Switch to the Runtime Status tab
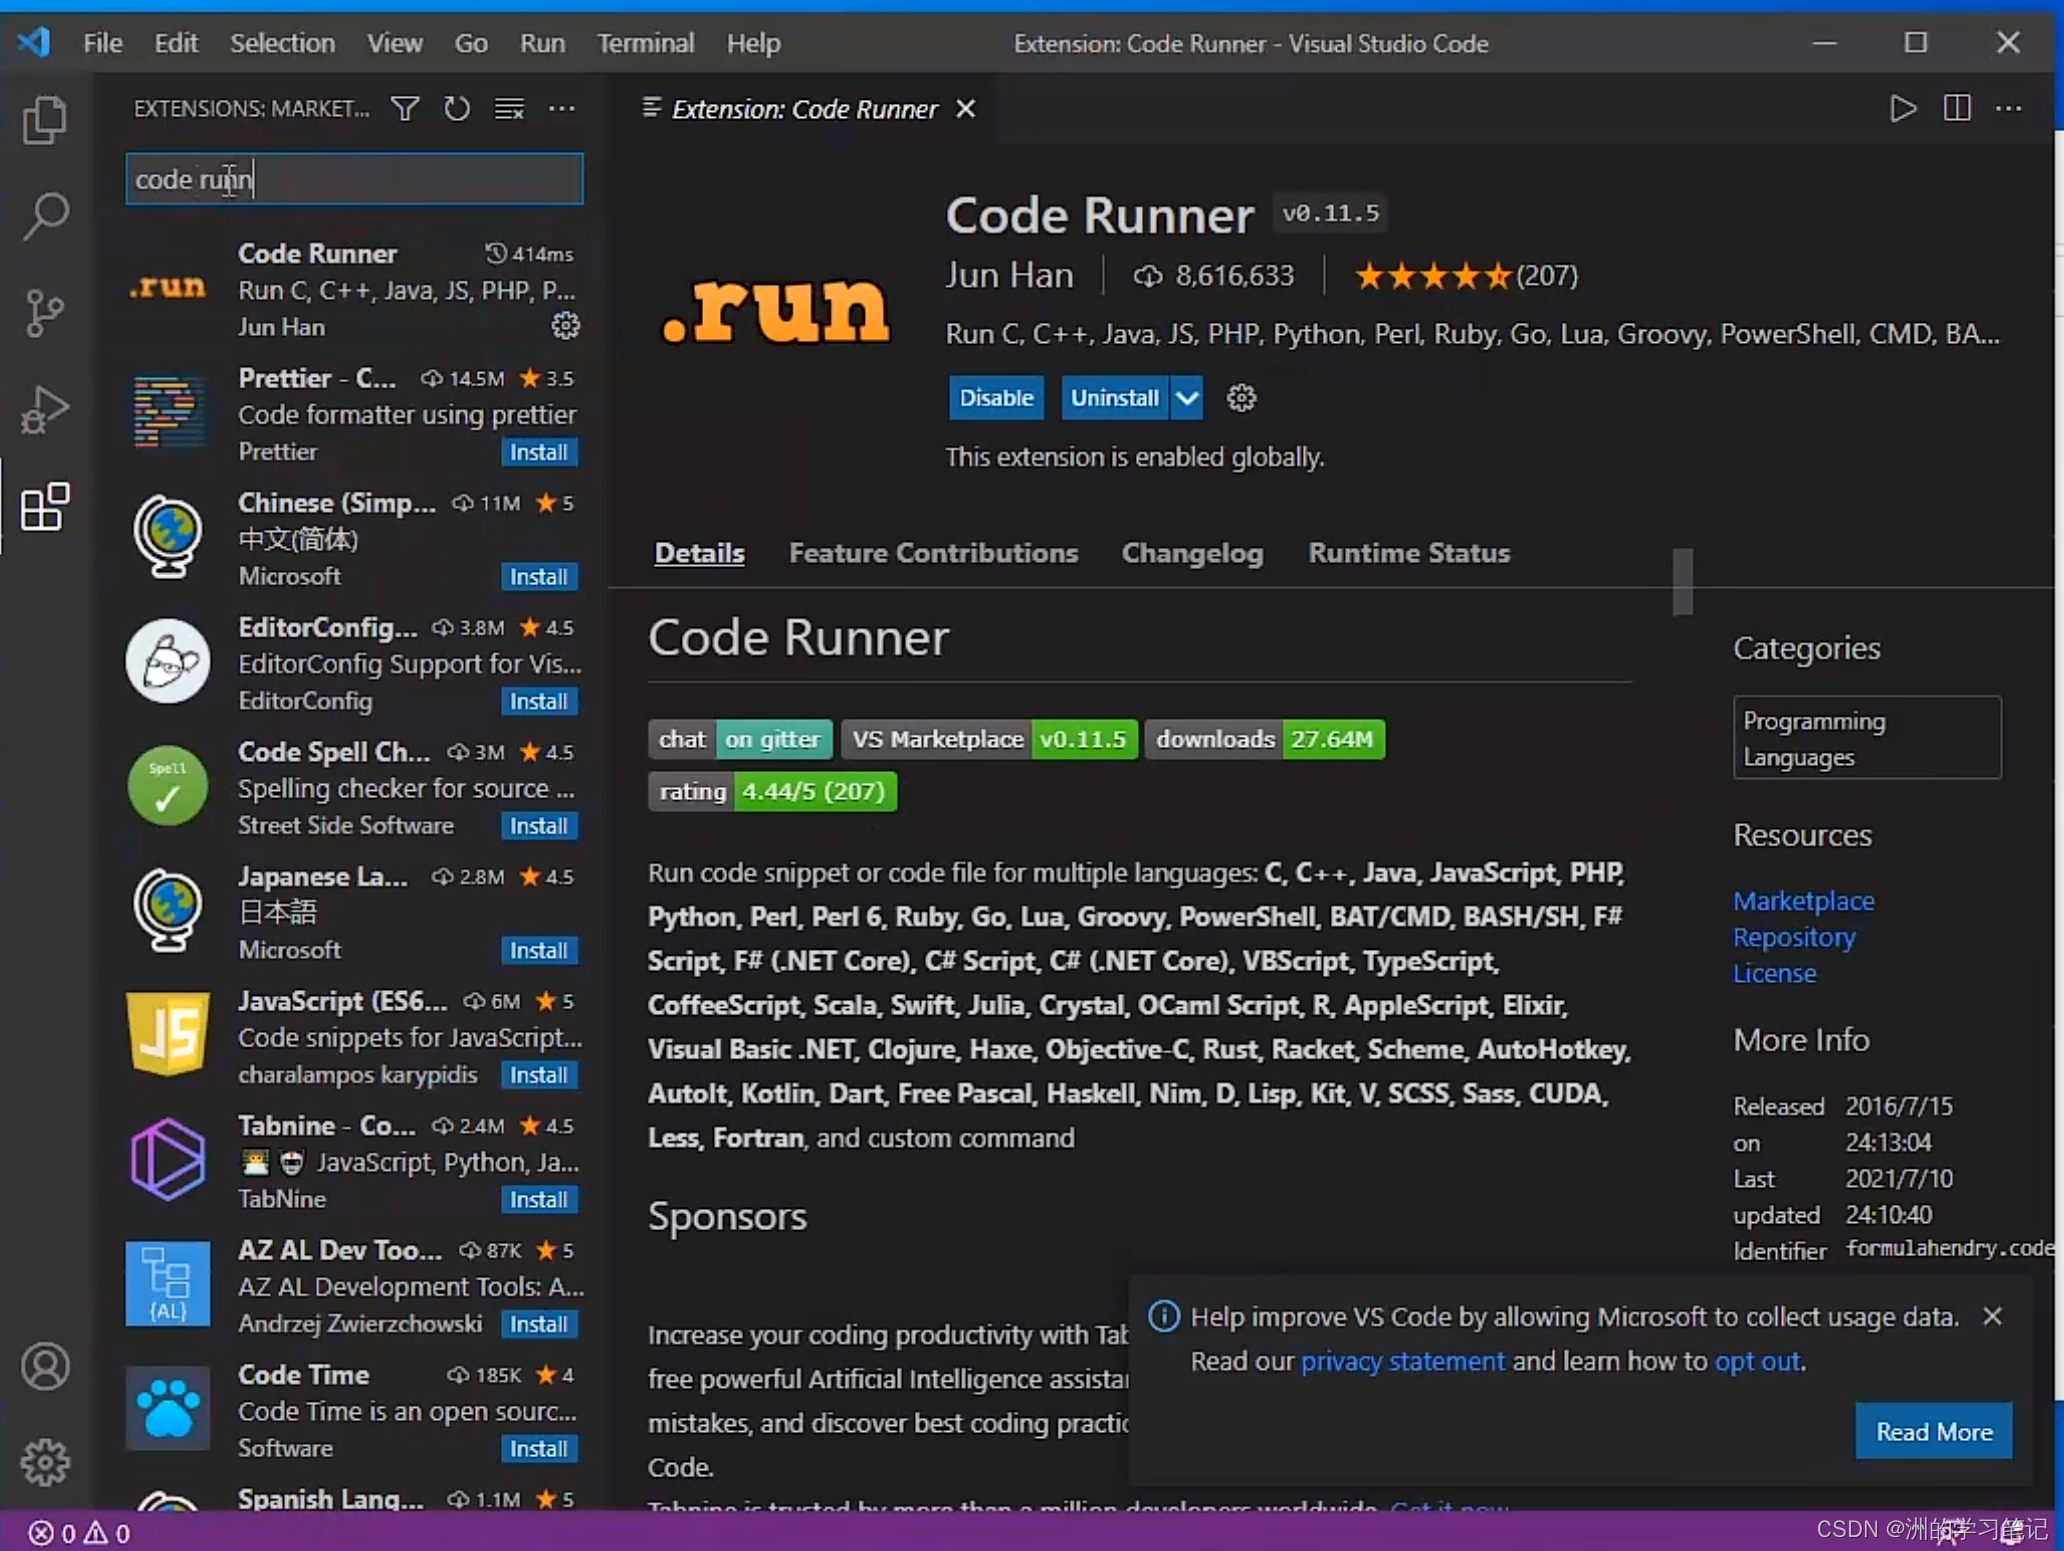 coord(1409,553)
